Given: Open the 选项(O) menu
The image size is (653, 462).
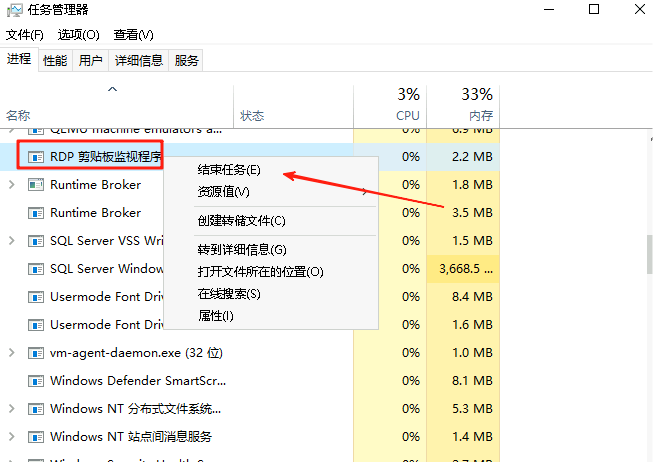Looking at the screenshot, I should click(x=78, y=35).
